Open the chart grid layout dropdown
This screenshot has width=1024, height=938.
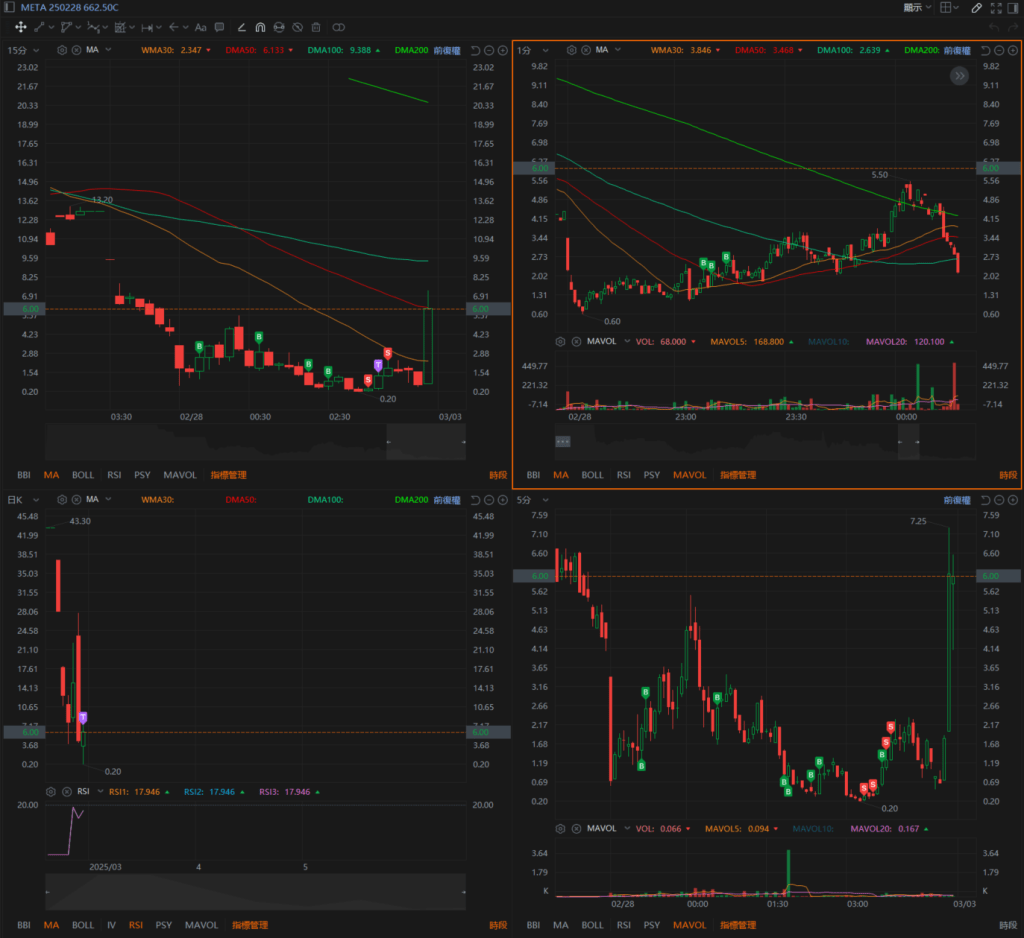[x=949, y=7]
